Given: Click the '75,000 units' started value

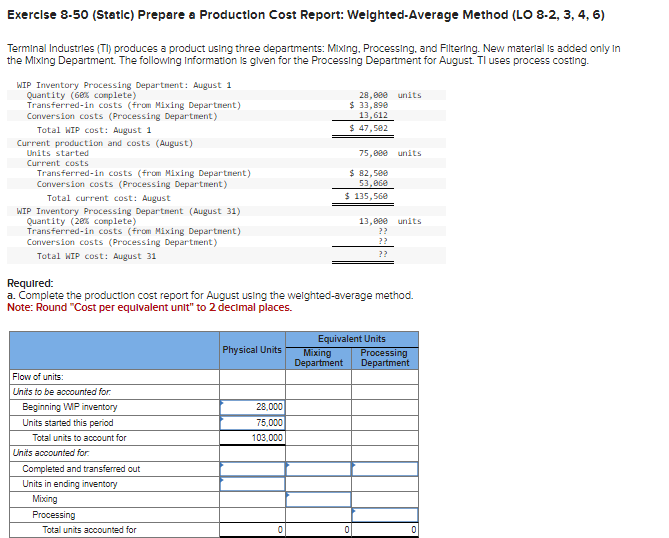Looking at the screenshot, I should click(x=390, y=153).
